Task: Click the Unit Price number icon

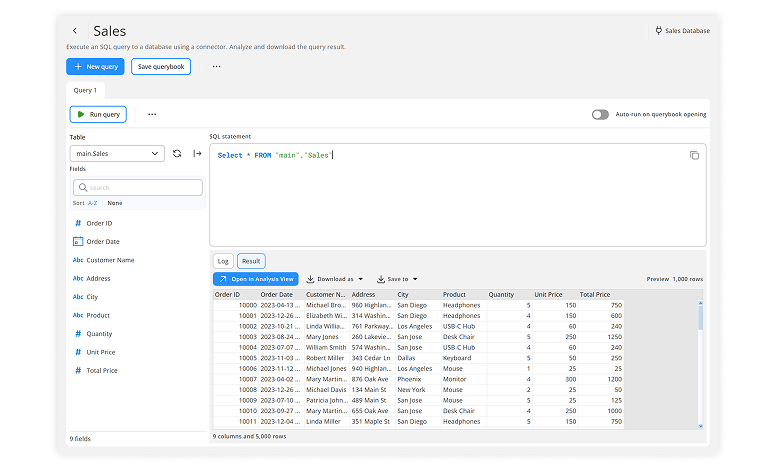Action: click(78, 352)
